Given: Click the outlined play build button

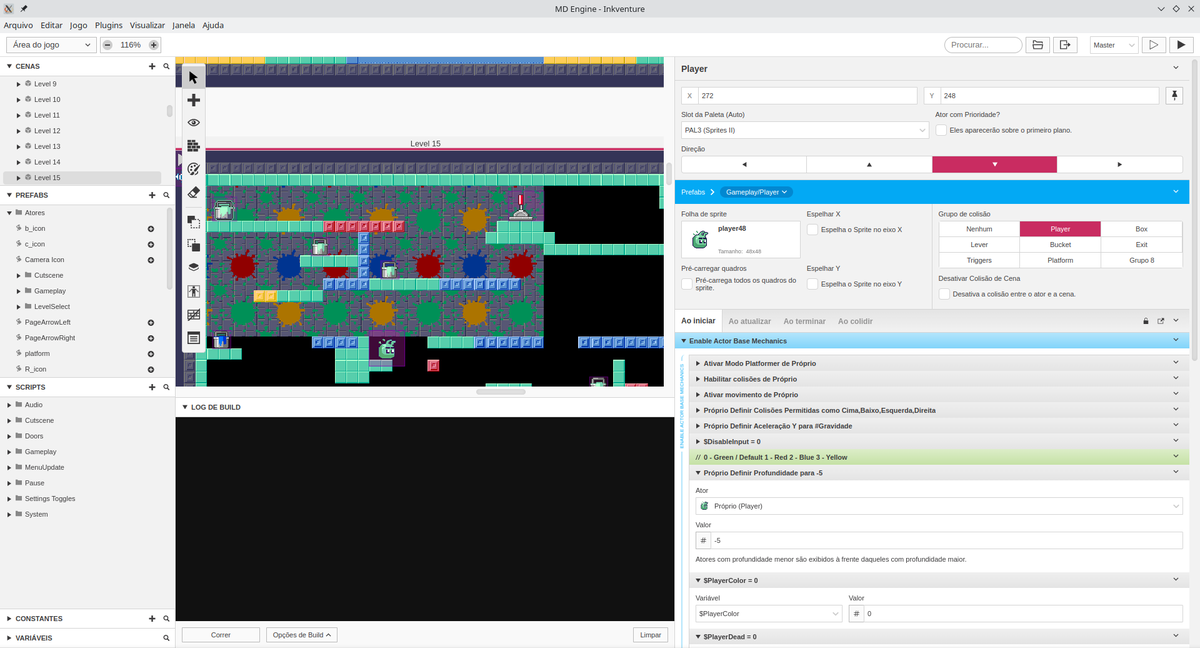Looking at the screenshot, I should [1153, 45].
